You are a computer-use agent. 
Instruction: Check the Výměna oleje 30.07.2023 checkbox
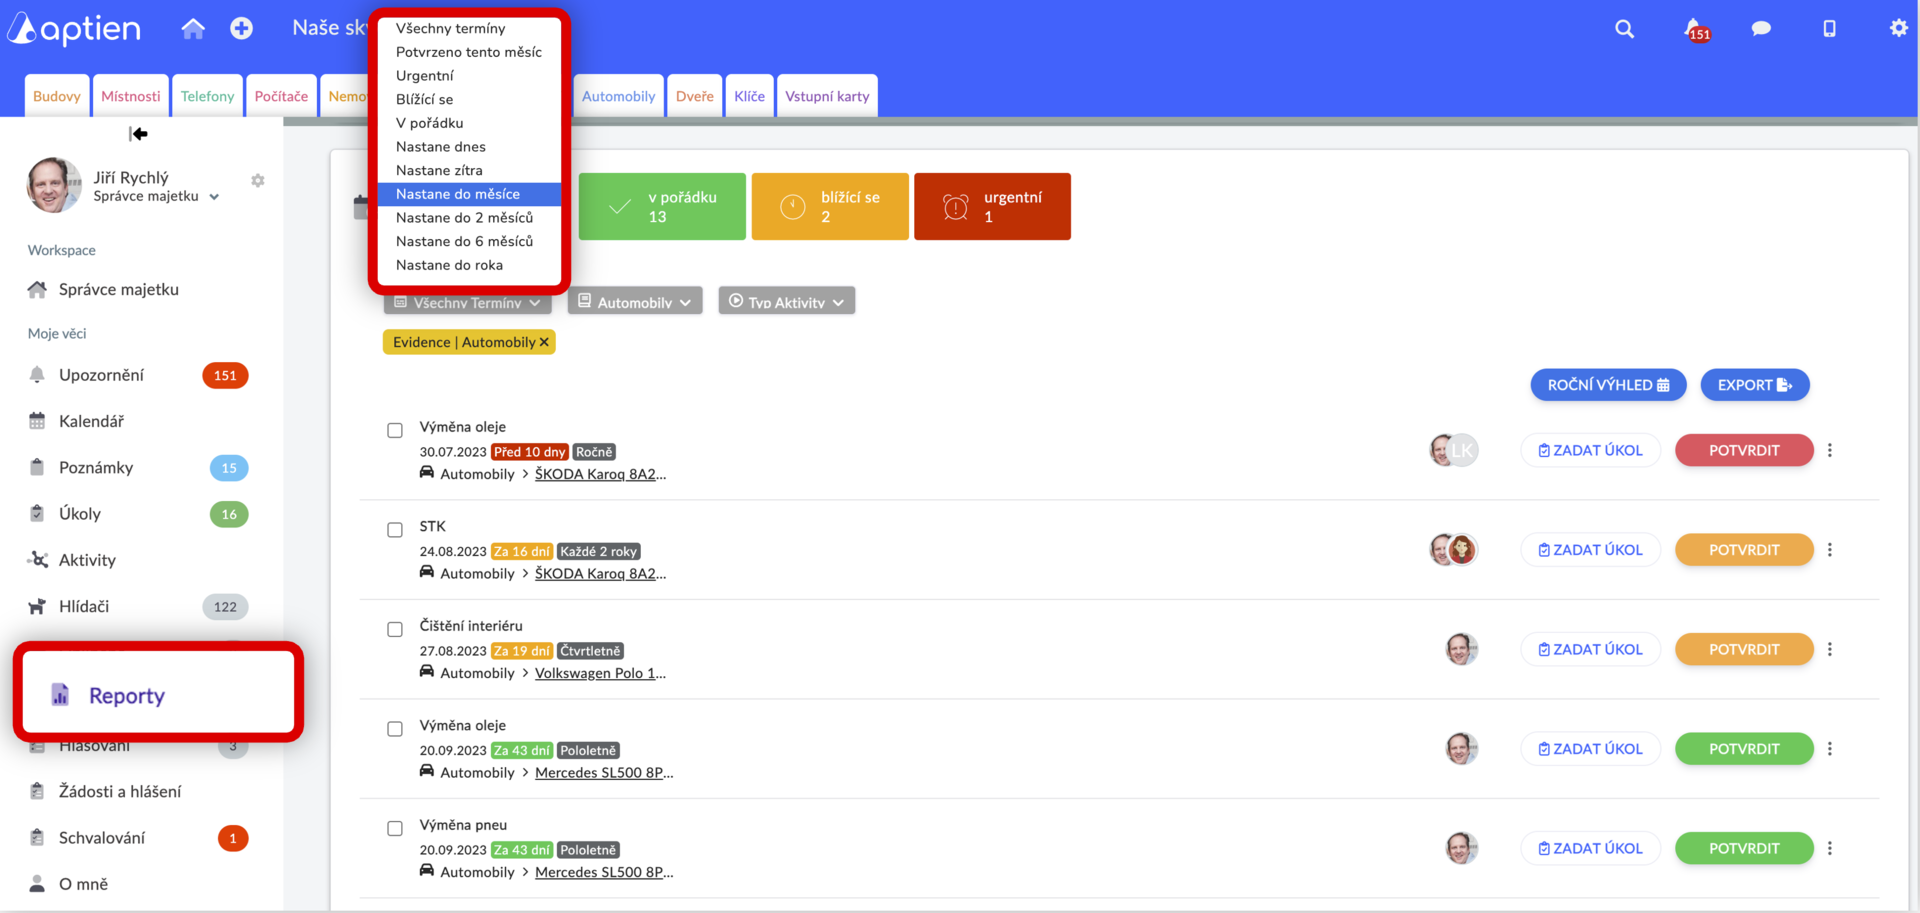tap(395, 430)
